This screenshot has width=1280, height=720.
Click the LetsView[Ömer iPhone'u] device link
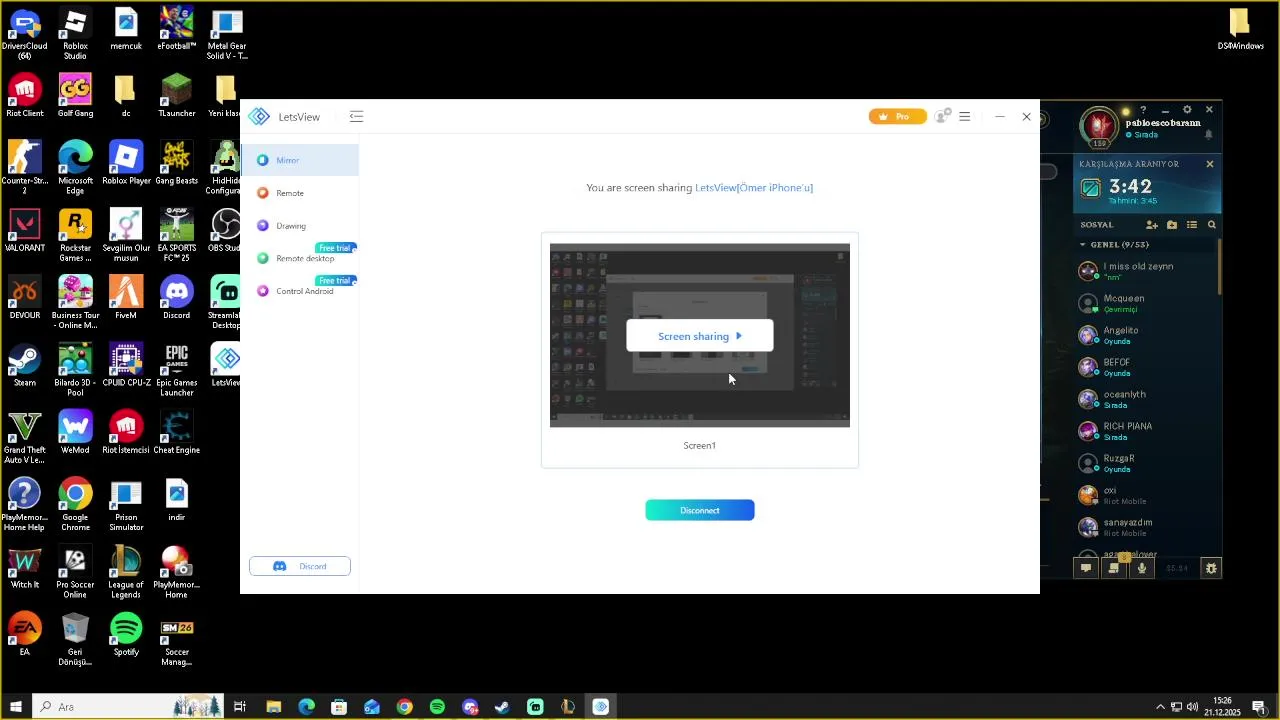click(x=754, y=188)
